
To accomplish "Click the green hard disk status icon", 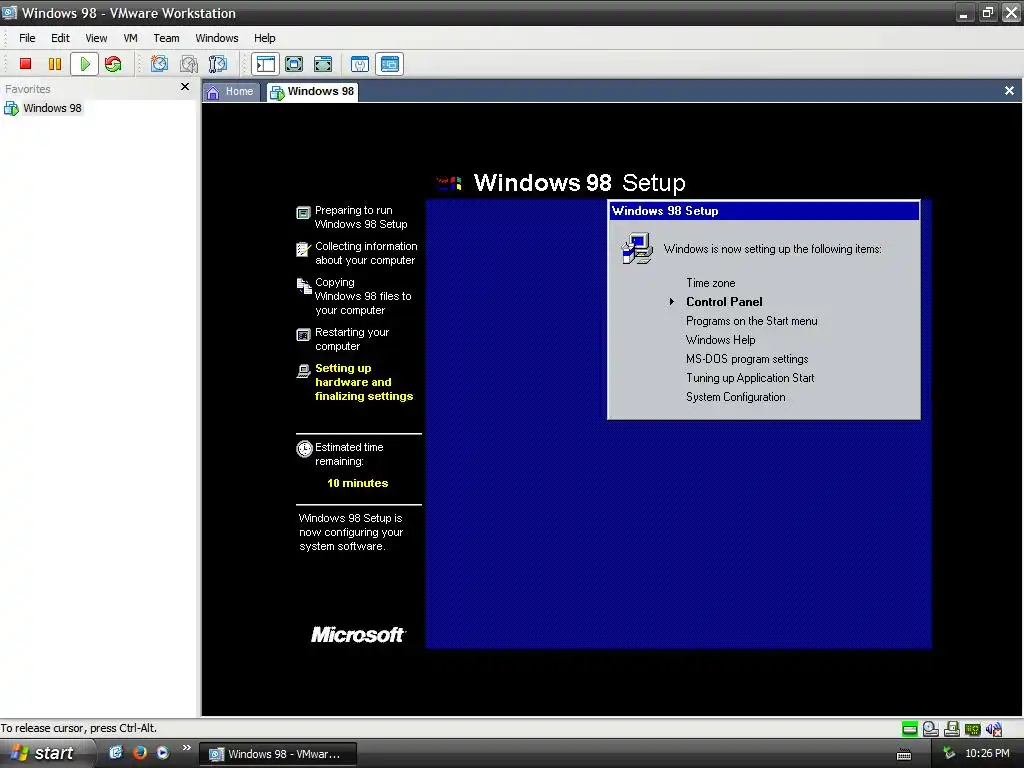I will (x=909, y=729).
